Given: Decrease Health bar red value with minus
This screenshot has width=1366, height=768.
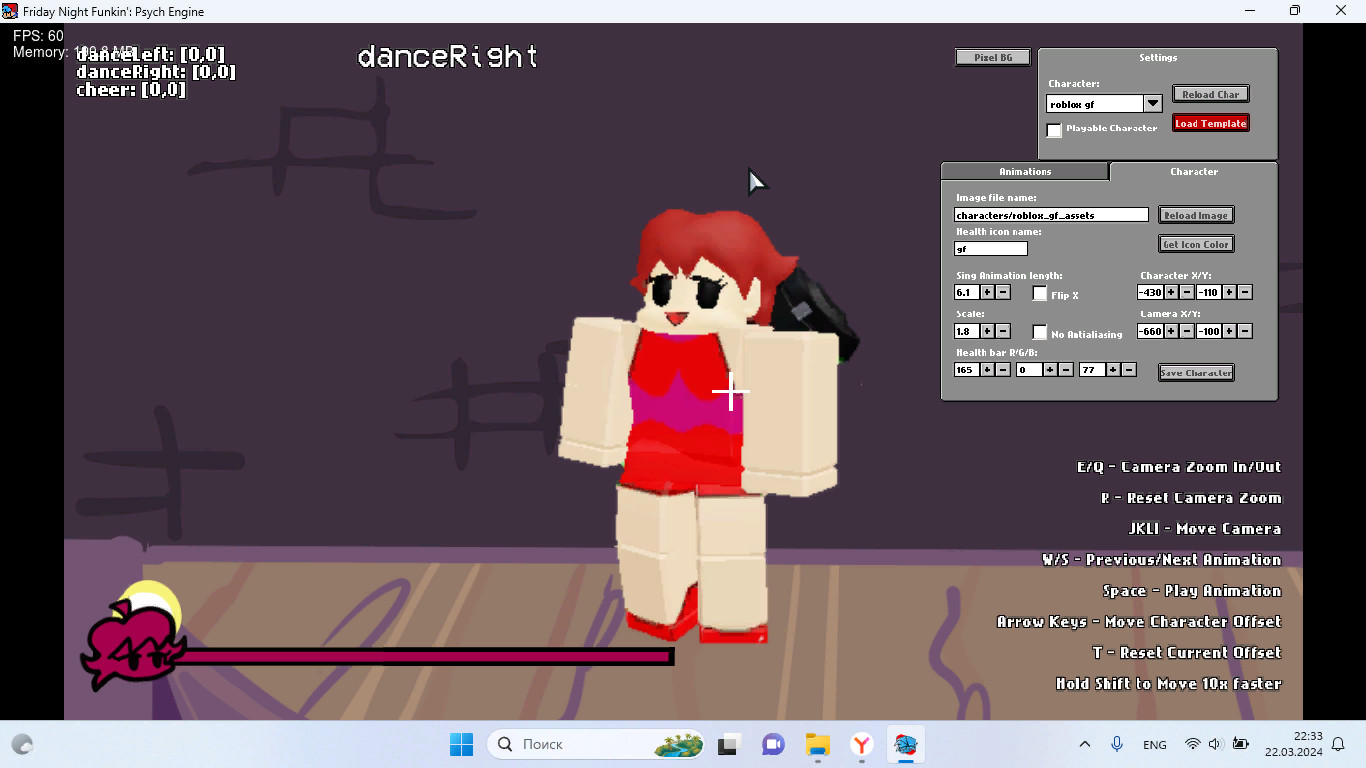Looking at the screenshot, I should (x=1003, y=369).
